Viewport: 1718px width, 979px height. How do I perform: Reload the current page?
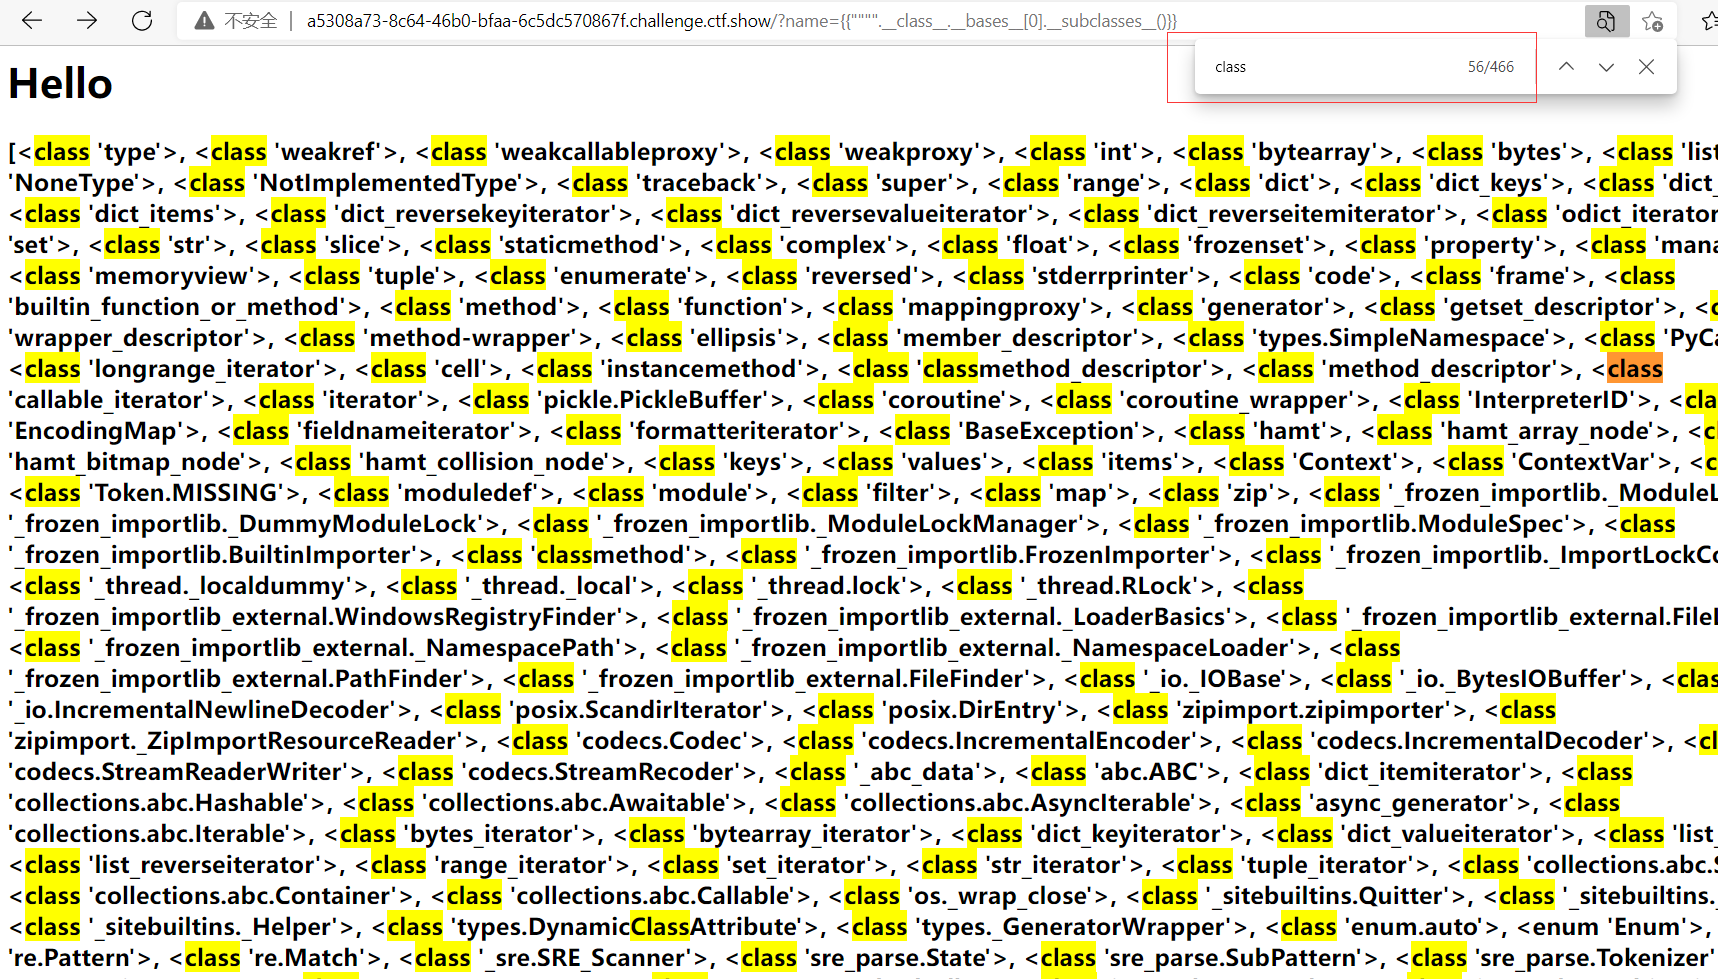[x=142, y=20]
